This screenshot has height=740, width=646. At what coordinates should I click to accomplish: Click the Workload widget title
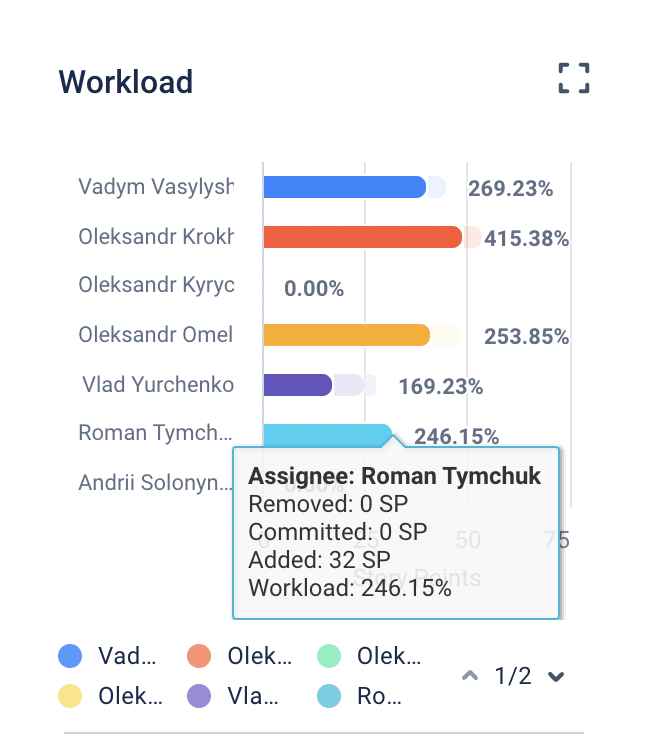(x=126, y=81)
